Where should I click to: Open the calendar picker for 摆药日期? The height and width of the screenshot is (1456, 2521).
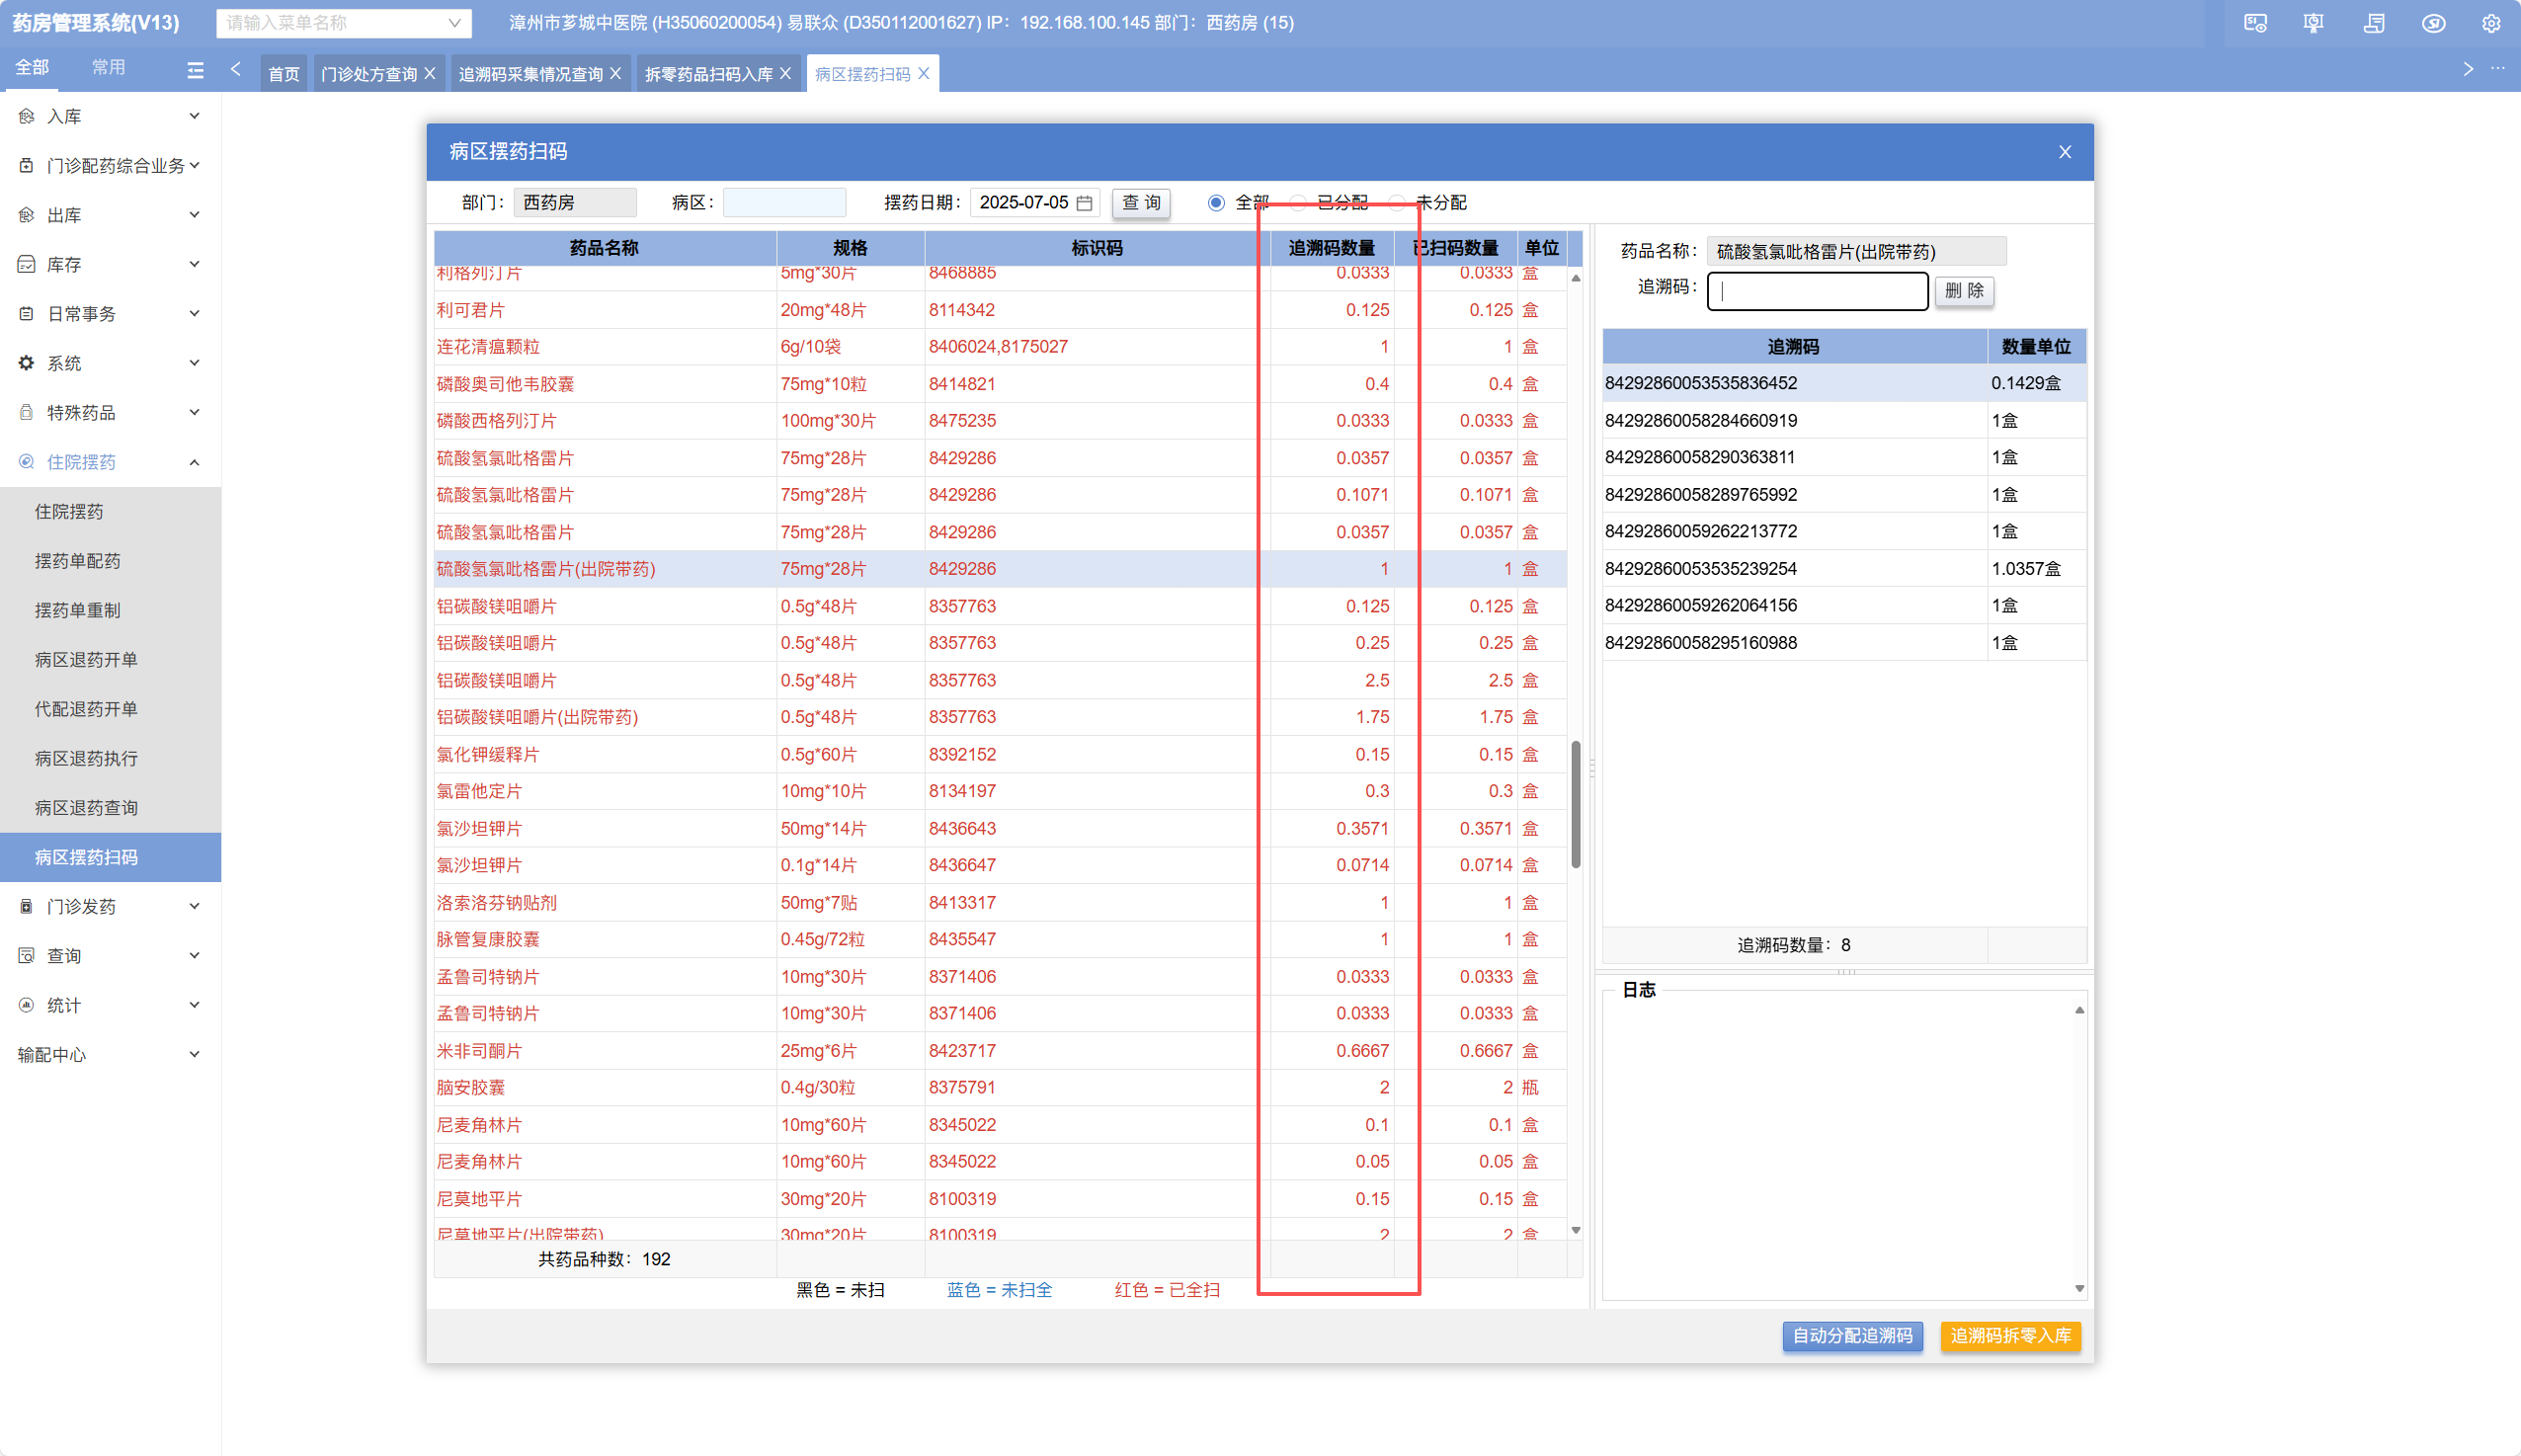(1084, 203)
